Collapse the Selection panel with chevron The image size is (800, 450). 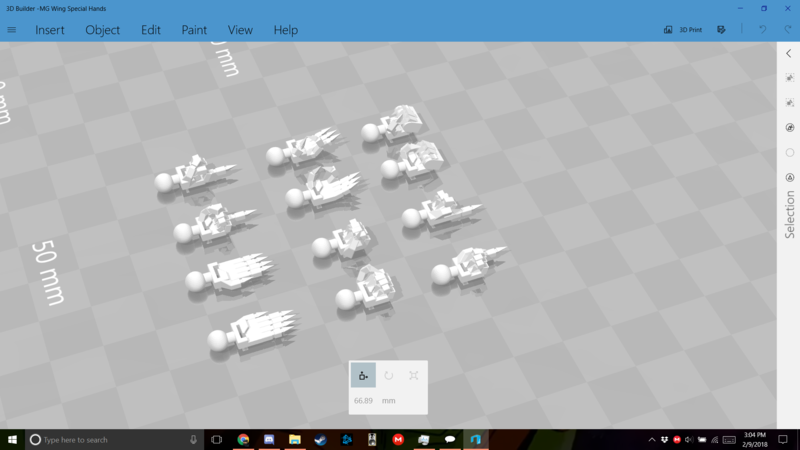tap(789, 54)
